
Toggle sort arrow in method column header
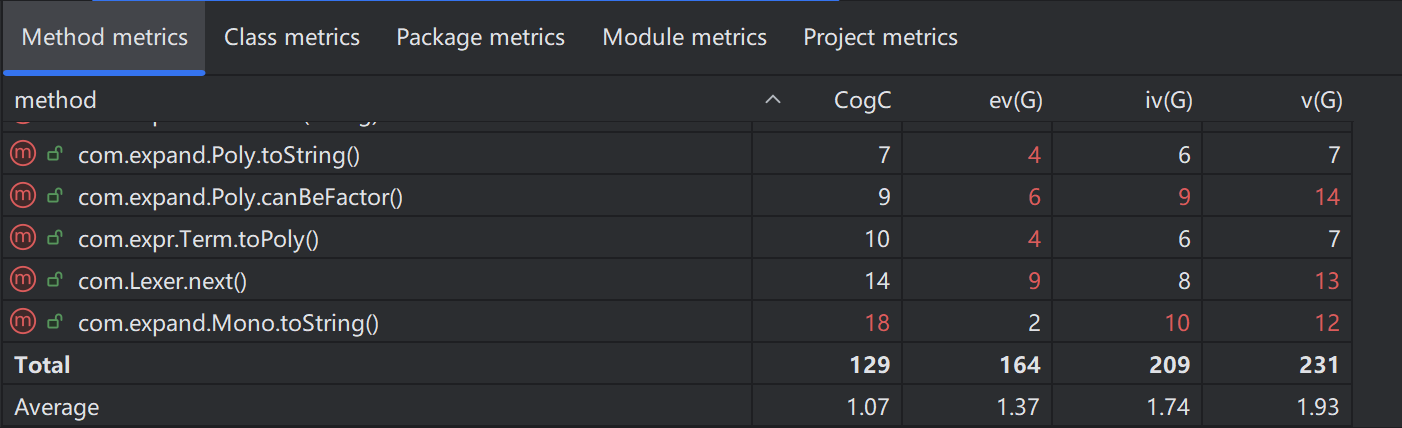pyautogui.click(x=772, y=100)
